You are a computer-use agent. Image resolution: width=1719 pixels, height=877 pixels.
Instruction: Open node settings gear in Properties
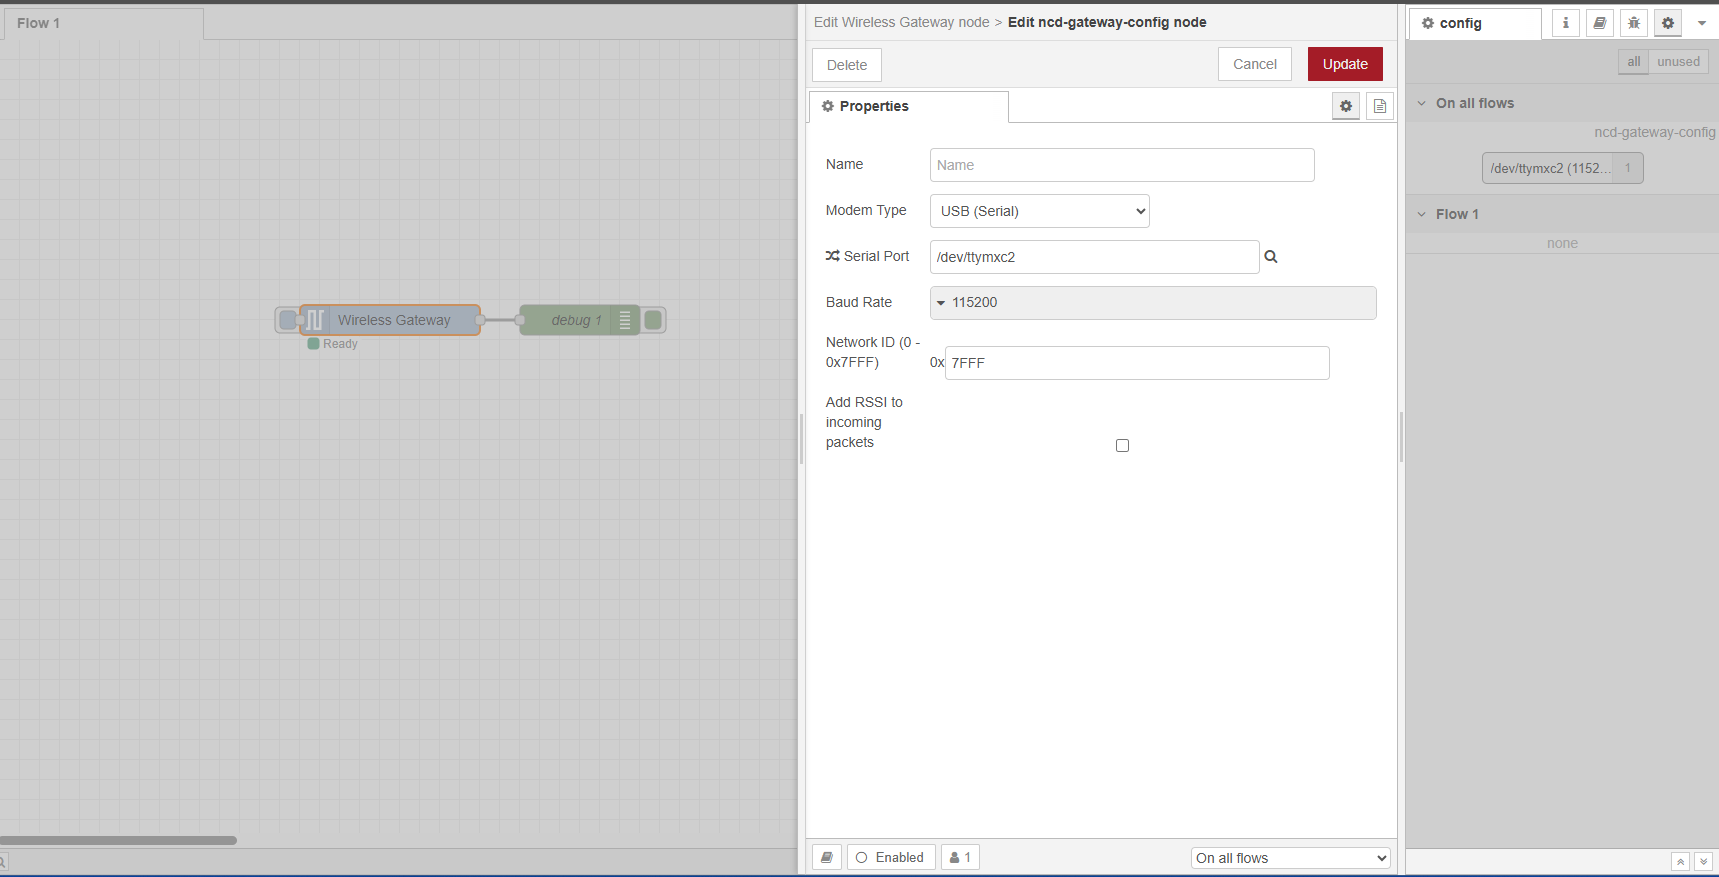pos(1346,106)
